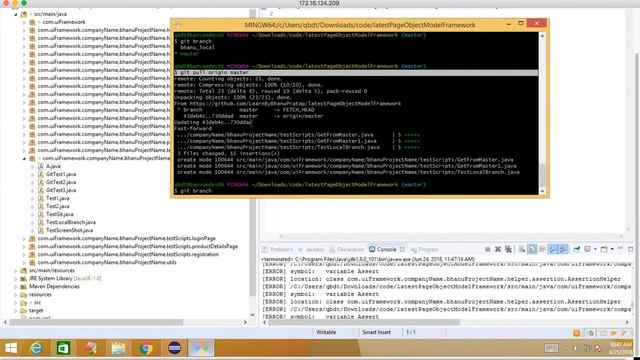Click the Smart Insert status bar field
This screenshot has width=640, height=360.
pyautogui.click(x=376, y=332)
